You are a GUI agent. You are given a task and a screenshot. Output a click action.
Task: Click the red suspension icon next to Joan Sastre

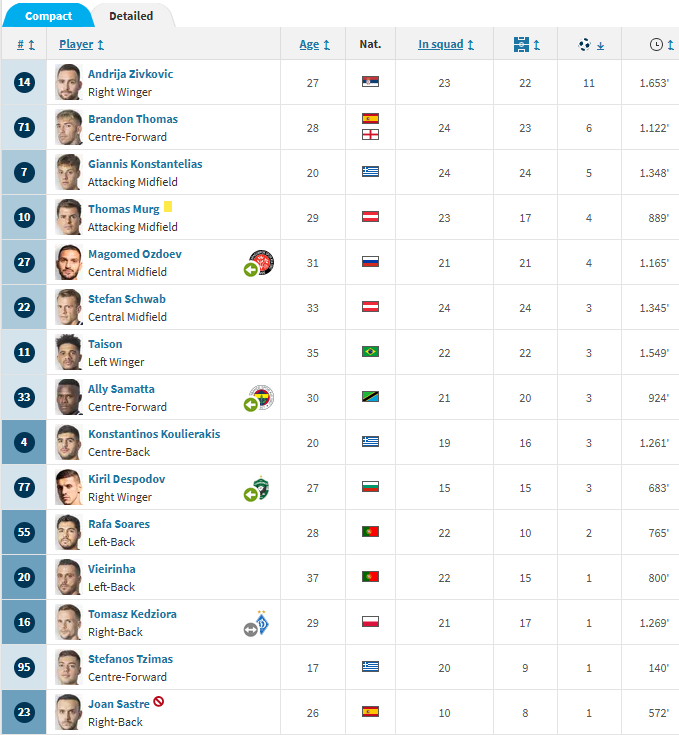[158, 702]
